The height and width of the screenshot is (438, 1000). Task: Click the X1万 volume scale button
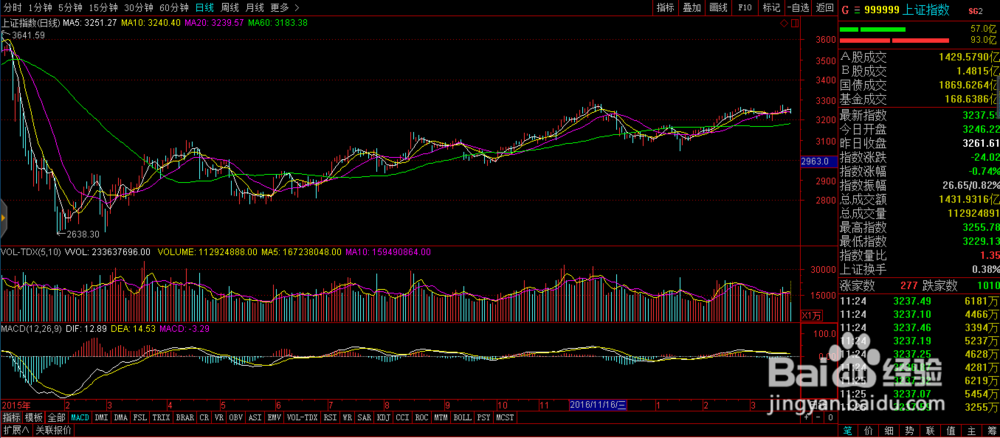click(x=812, y=315)
